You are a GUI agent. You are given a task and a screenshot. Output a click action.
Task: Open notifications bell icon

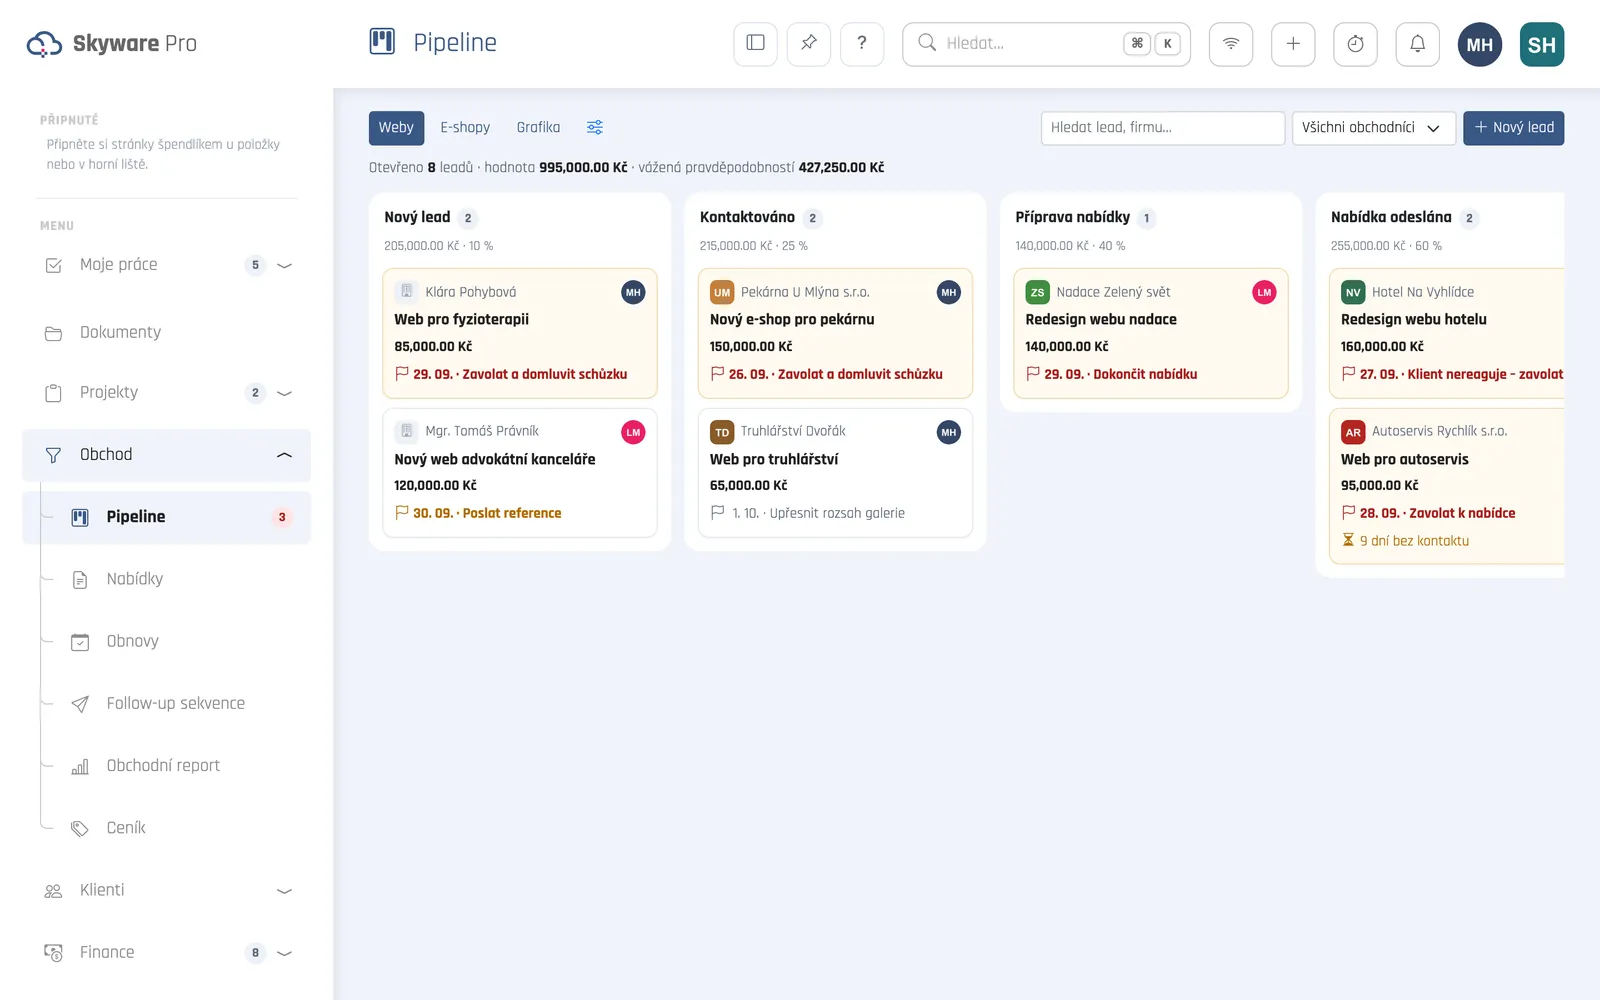click(1417, 44)
